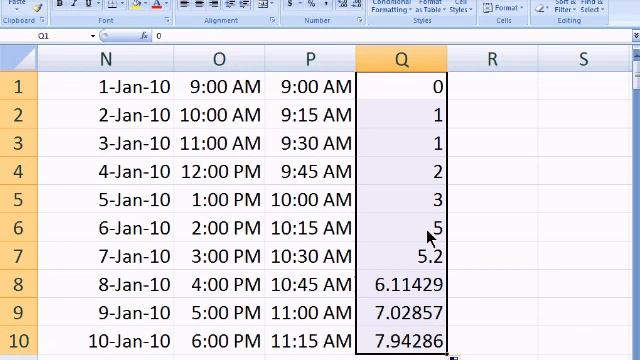This screenshot has width=640, height=360.
Task: Open fill color dropdown arrow
Action: pos(146,4)
